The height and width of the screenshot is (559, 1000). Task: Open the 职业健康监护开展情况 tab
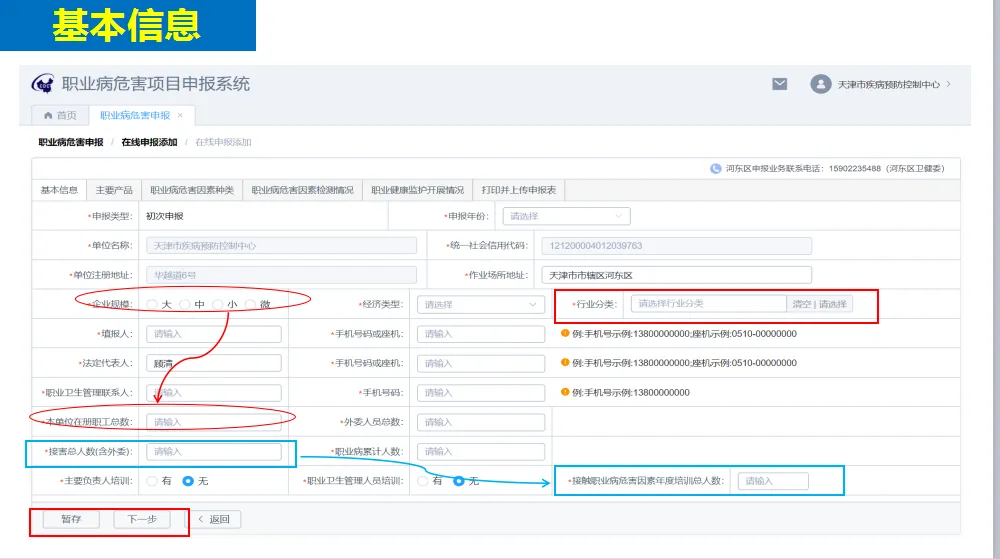[x=418, y=190]
